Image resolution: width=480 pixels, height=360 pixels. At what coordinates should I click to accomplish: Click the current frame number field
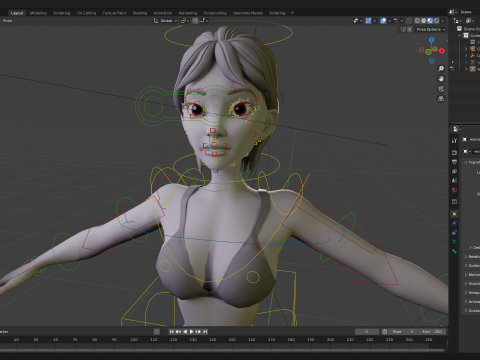[367, 332]
